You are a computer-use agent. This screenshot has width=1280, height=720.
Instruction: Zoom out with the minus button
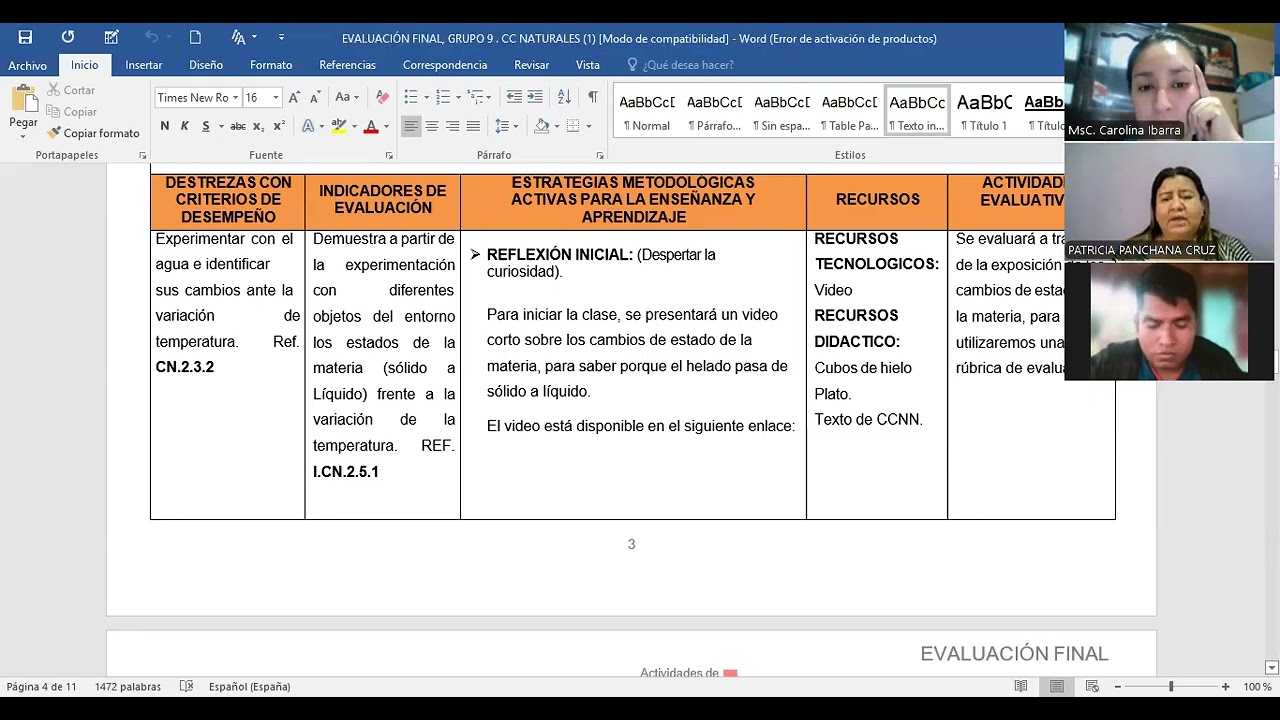pyautogui.click(x=1118, y=687)
